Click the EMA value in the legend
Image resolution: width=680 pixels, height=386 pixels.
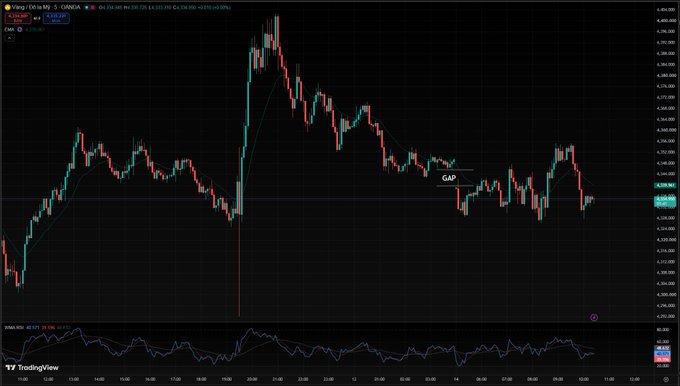(35, 29)
